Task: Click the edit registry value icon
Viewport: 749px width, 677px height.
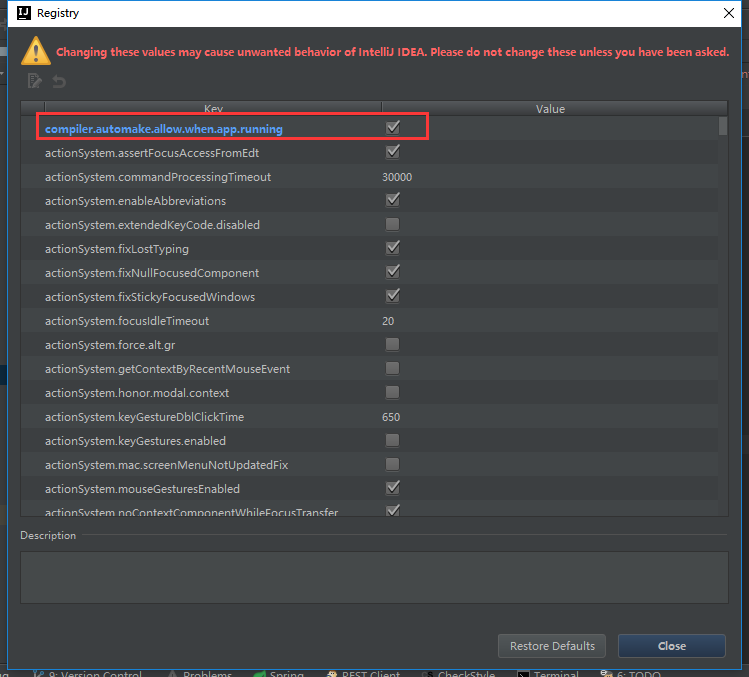Action: click(x=34, y=81)
